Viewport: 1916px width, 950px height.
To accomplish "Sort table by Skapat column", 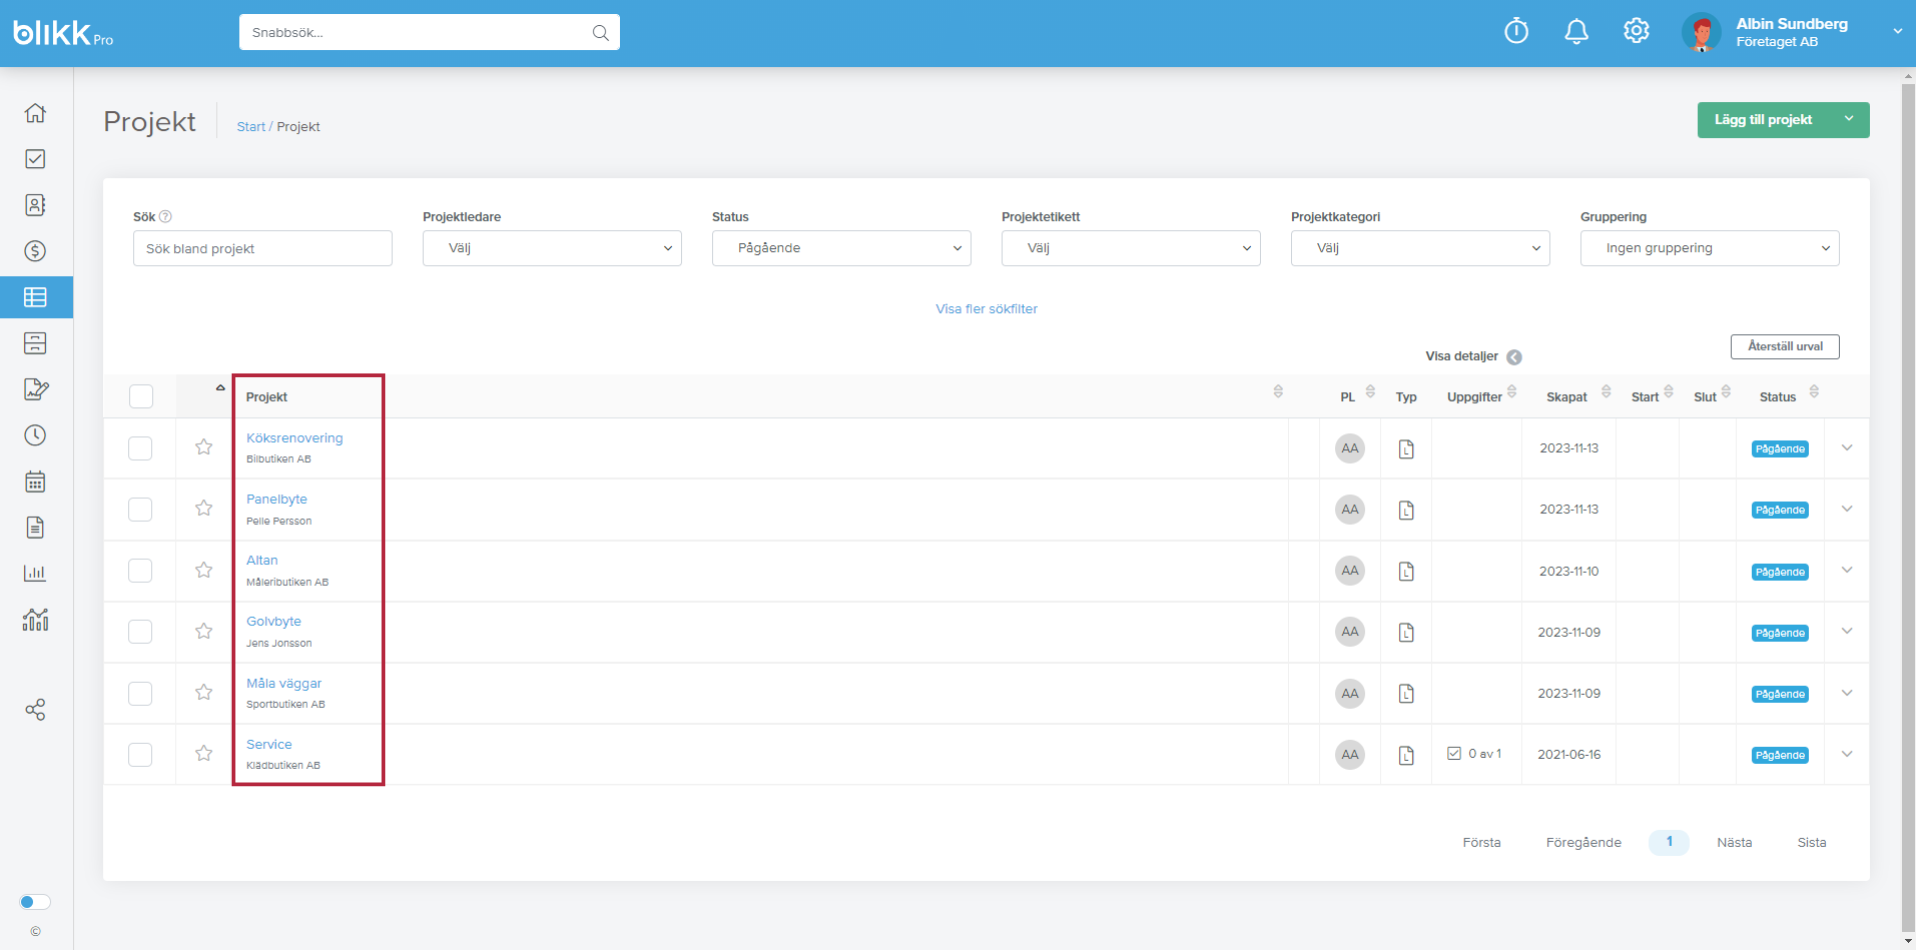I will [1566, 397].
